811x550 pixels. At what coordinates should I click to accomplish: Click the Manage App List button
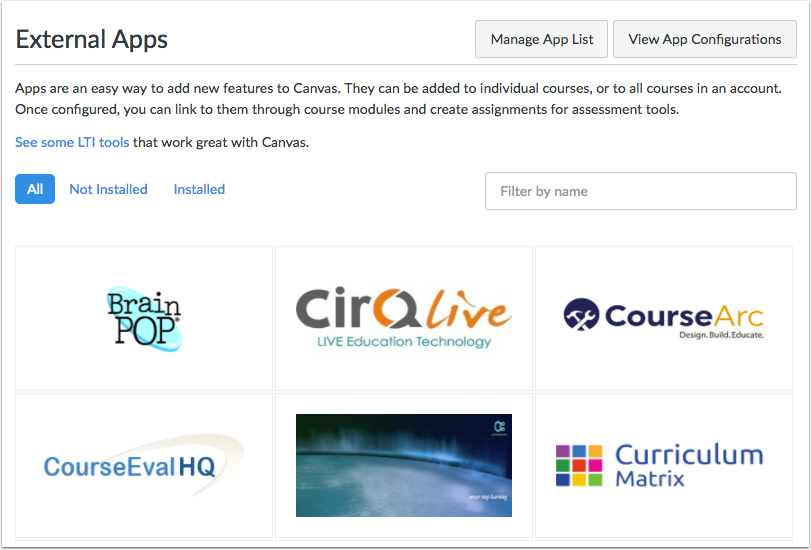[x=542, y=39]
